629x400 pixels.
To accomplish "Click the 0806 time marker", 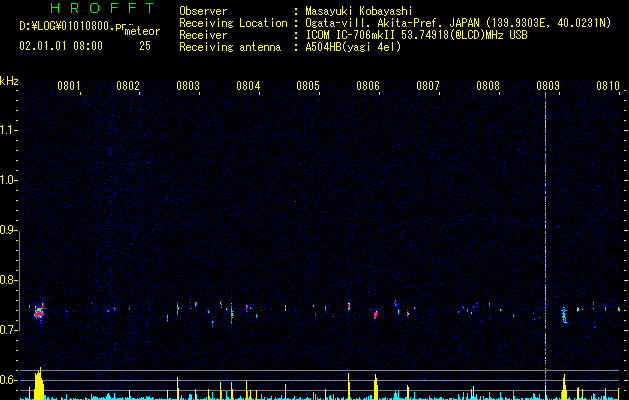I will click(x=368, y=86).
